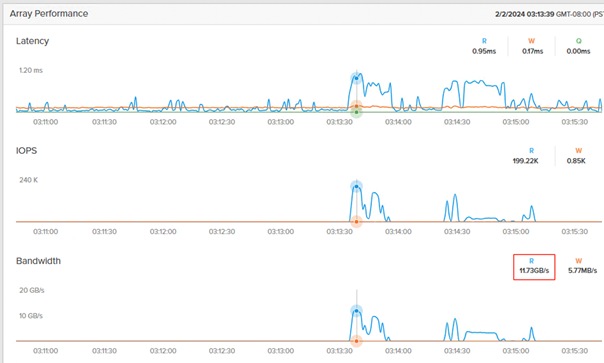Click the Latency chart heading

(x=32, y=41)
